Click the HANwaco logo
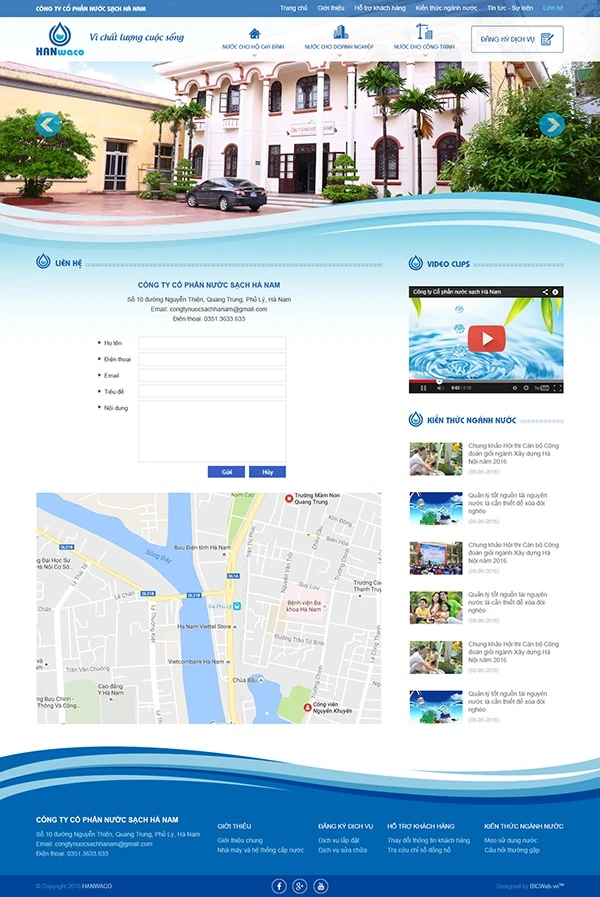600x897 pixels. point(59,39)
